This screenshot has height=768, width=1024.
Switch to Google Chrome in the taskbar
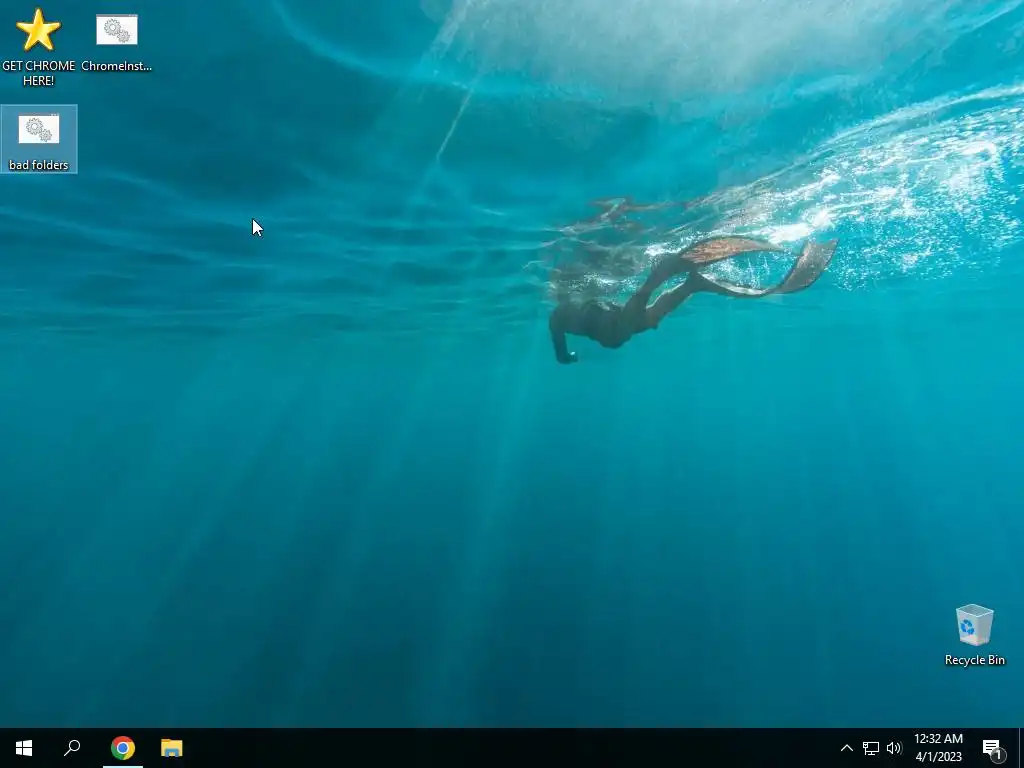(x=123, y=748)
